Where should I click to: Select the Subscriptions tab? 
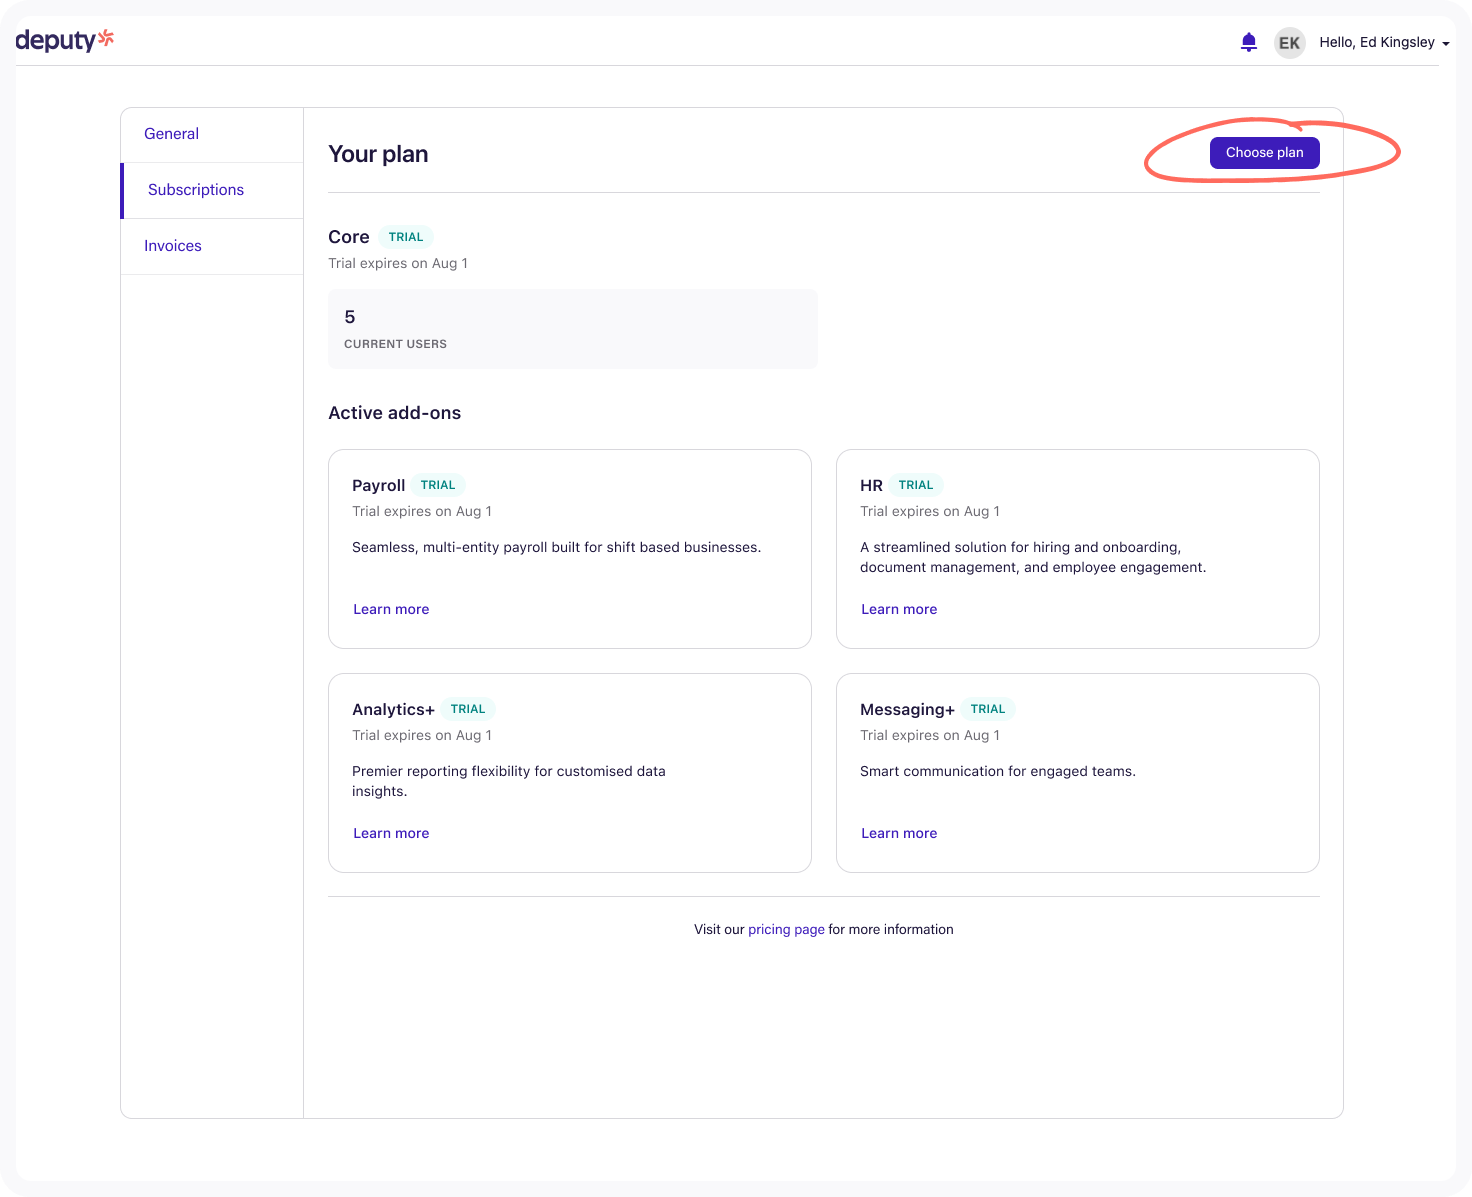click(x=196, y=190)
